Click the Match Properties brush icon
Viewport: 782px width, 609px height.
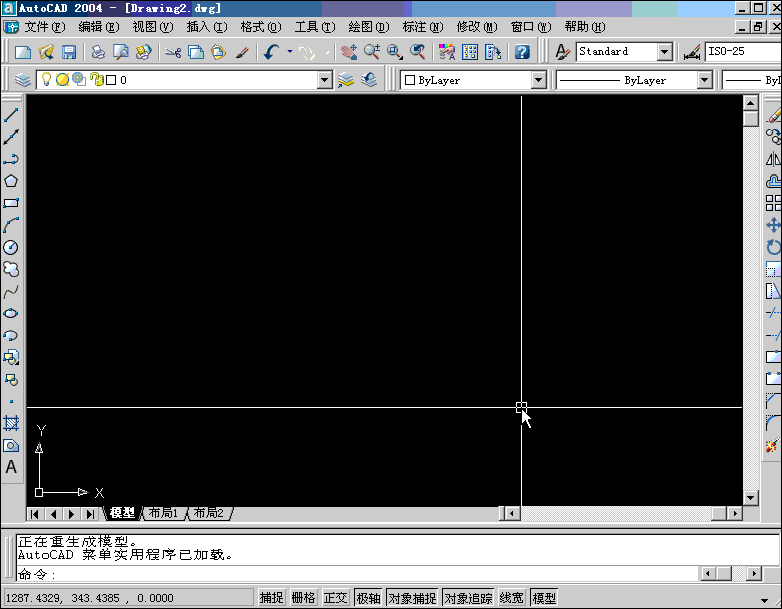pos(242,52)
